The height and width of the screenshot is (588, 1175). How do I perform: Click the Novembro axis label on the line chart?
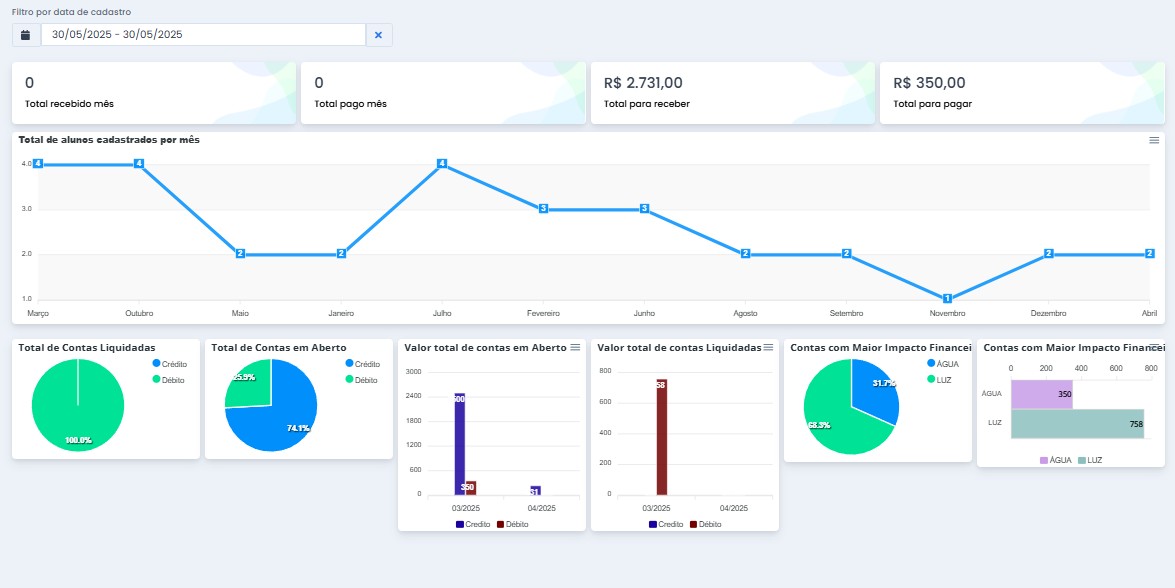(947, 313)
